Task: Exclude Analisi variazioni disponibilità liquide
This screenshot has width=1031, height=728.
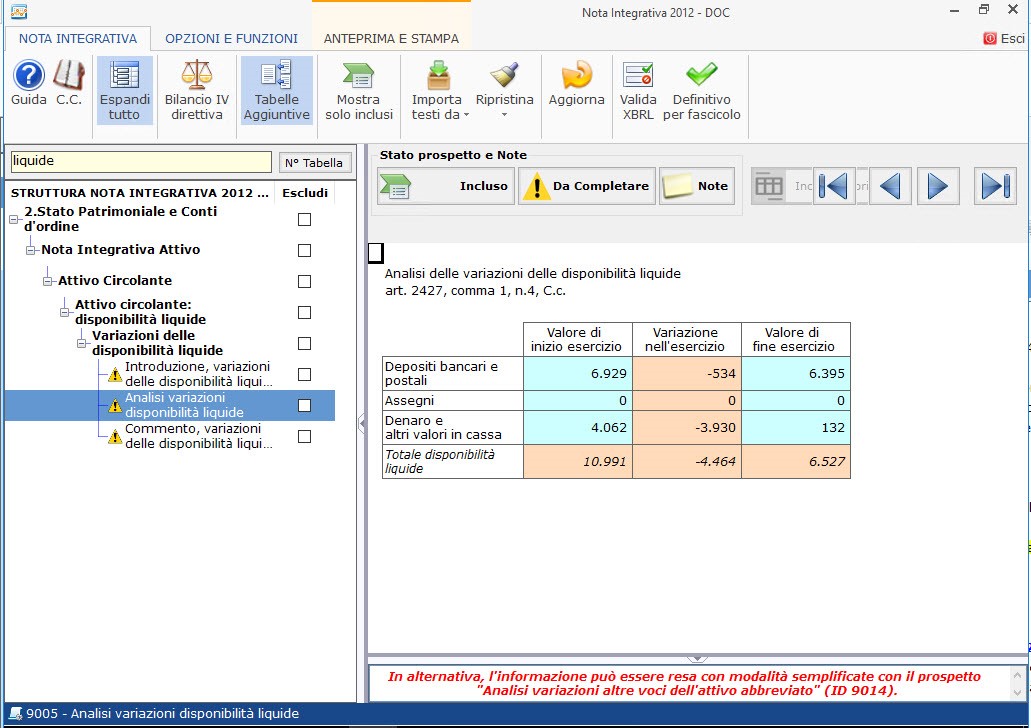Action: (x=304, y=405)
